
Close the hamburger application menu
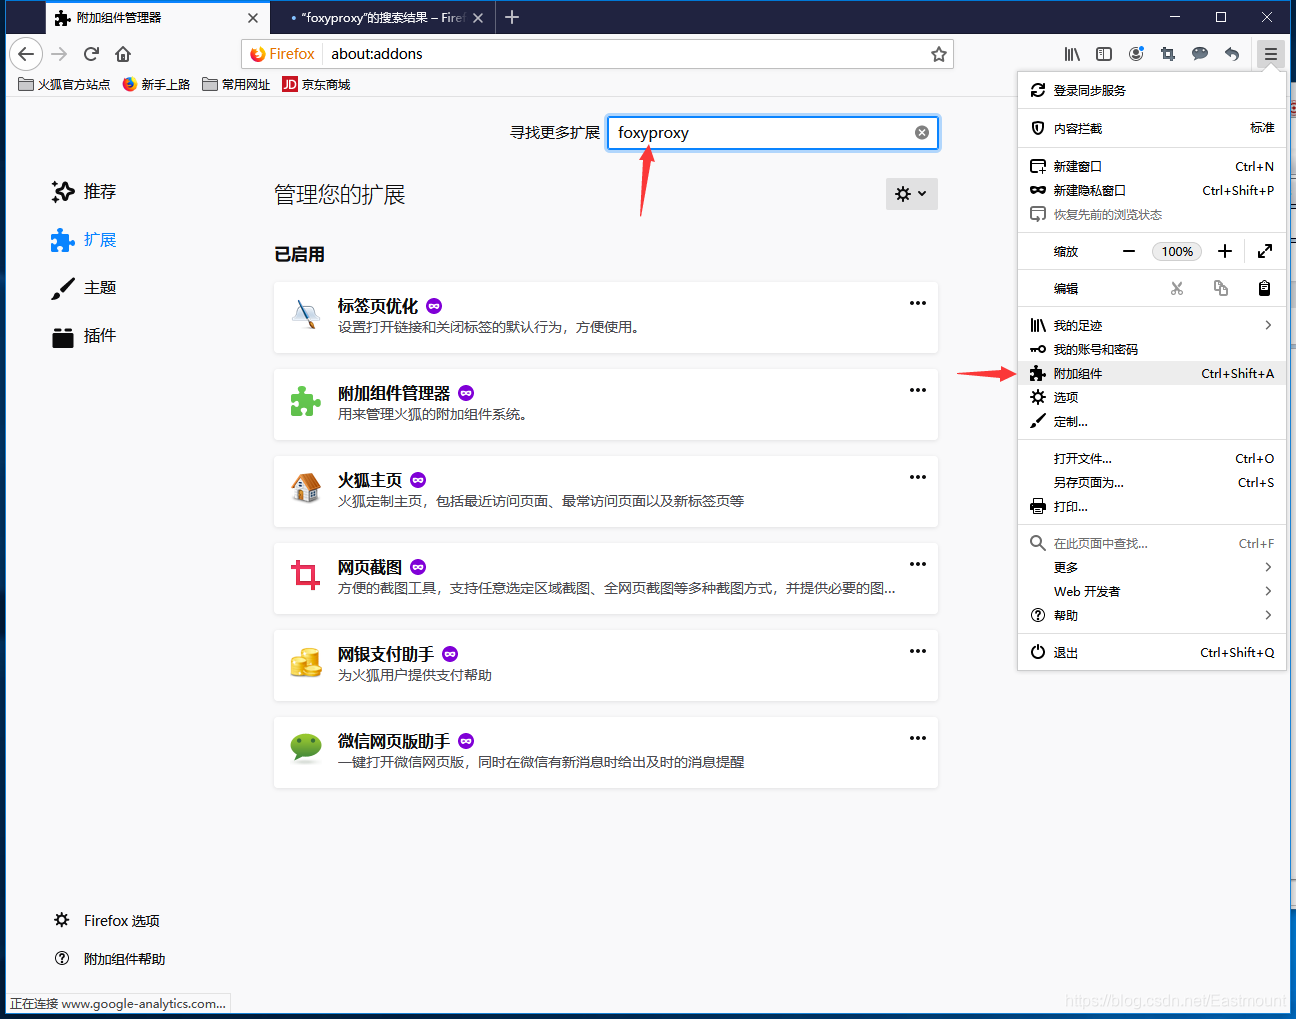pos(1270,54)
